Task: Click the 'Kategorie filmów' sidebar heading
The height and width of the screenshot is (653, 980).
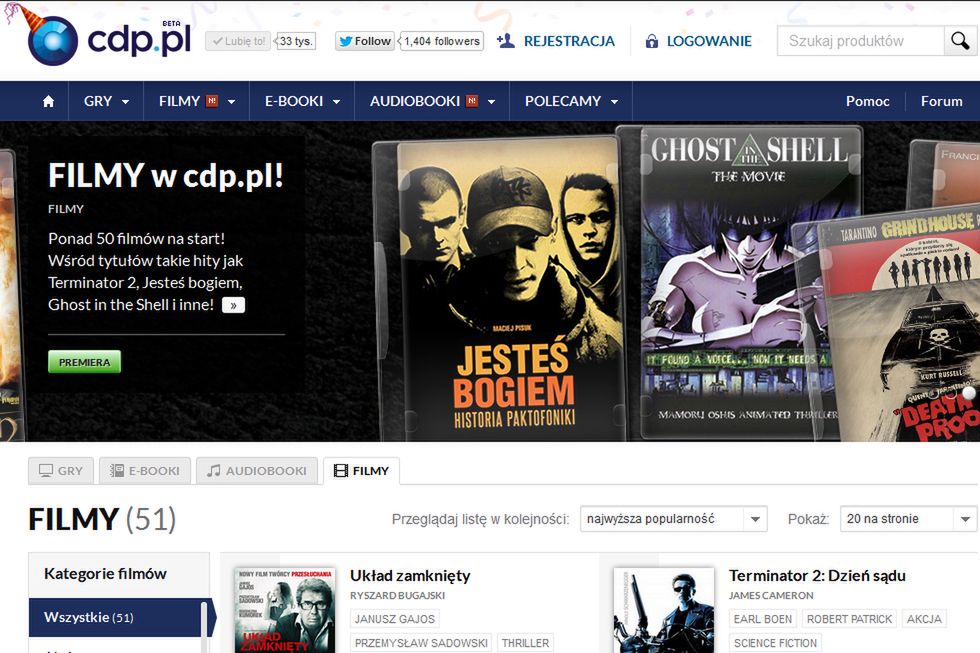Action: [x=105, y=574]
